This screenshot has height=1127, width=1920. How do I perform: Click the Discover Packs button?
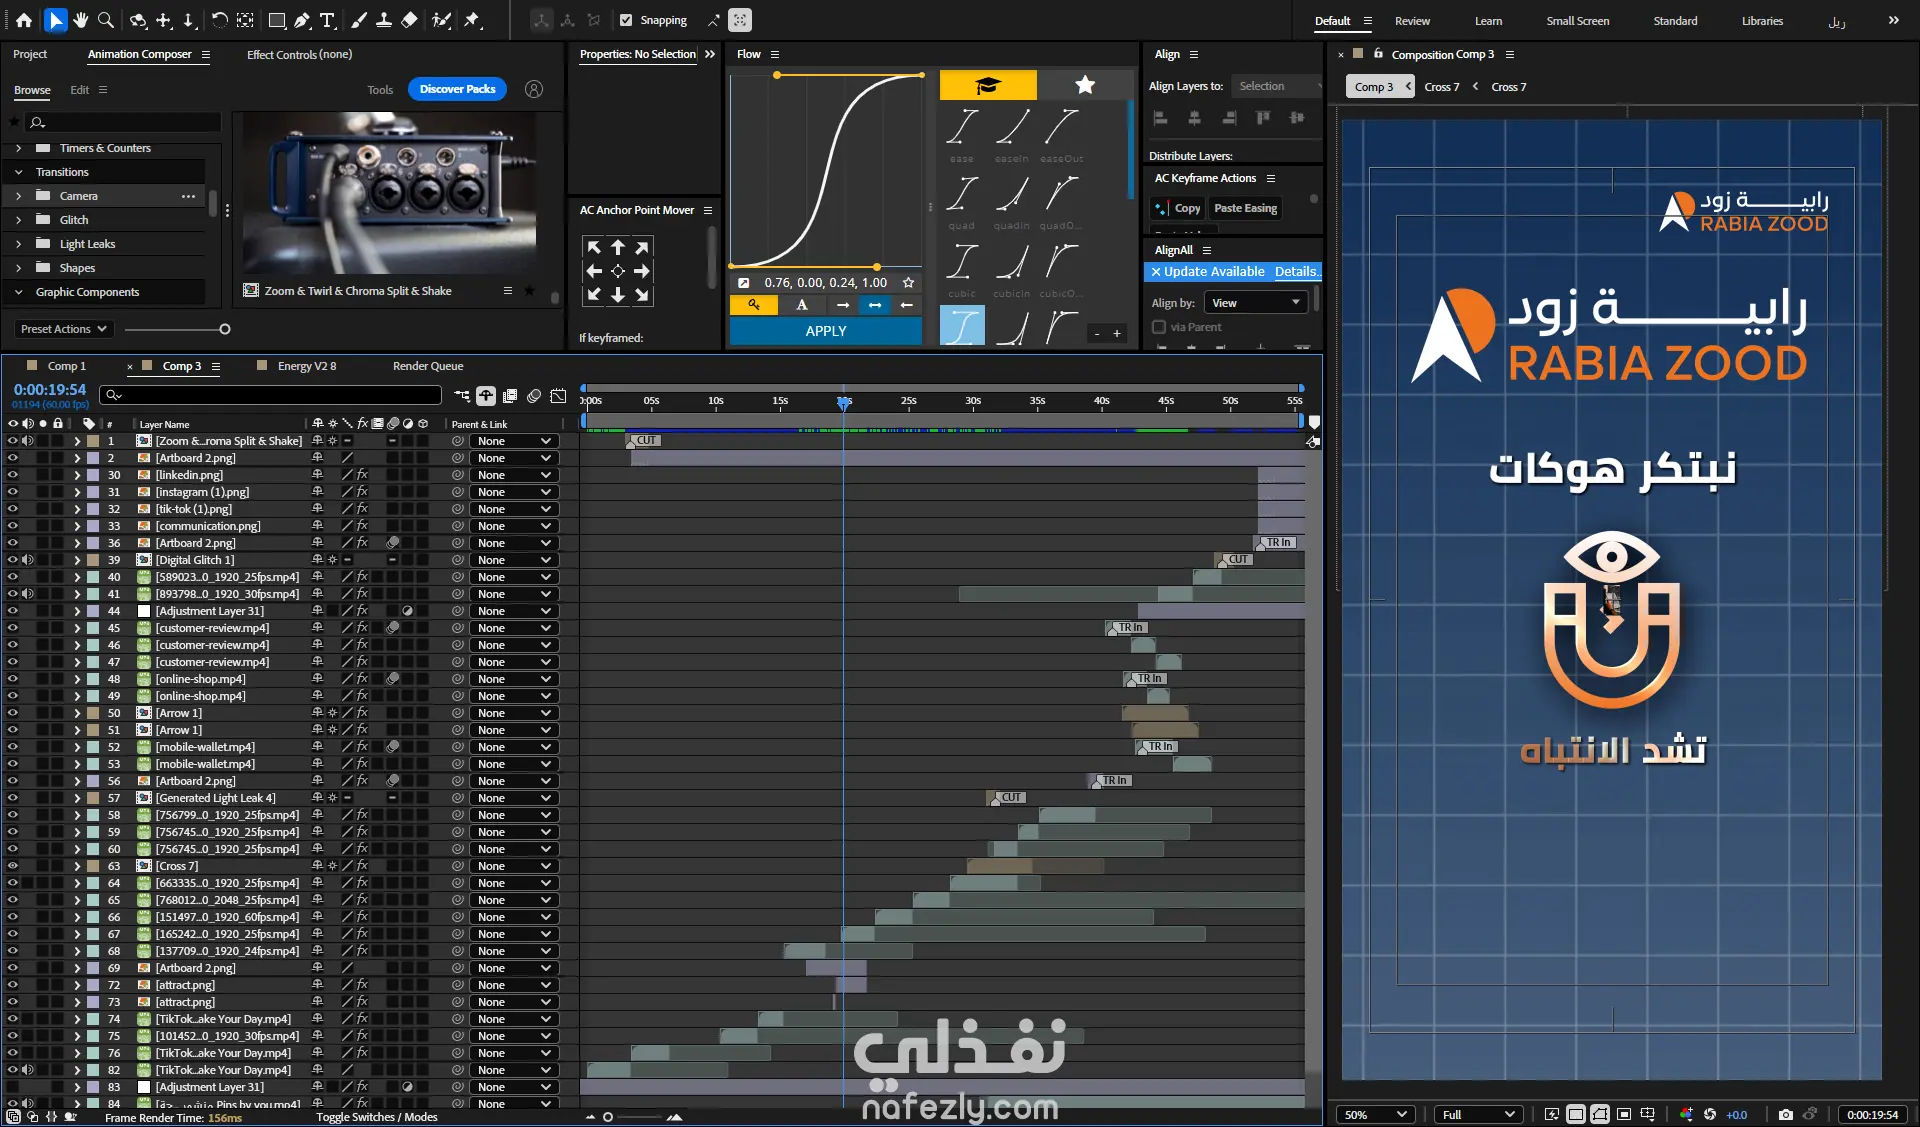point(457,89)
